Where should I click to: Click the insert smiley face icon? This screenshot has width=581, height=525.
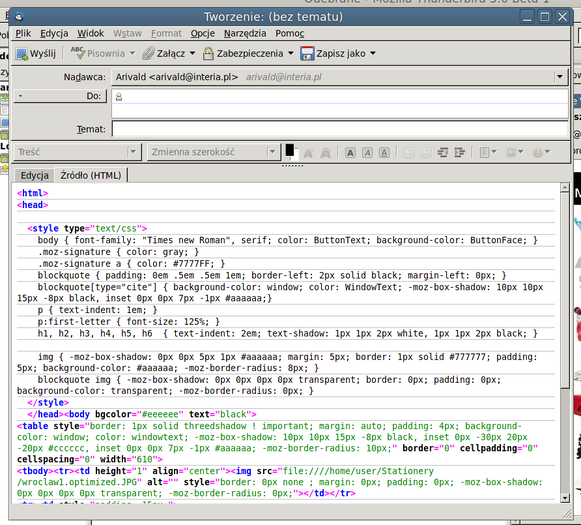[538, 152]
